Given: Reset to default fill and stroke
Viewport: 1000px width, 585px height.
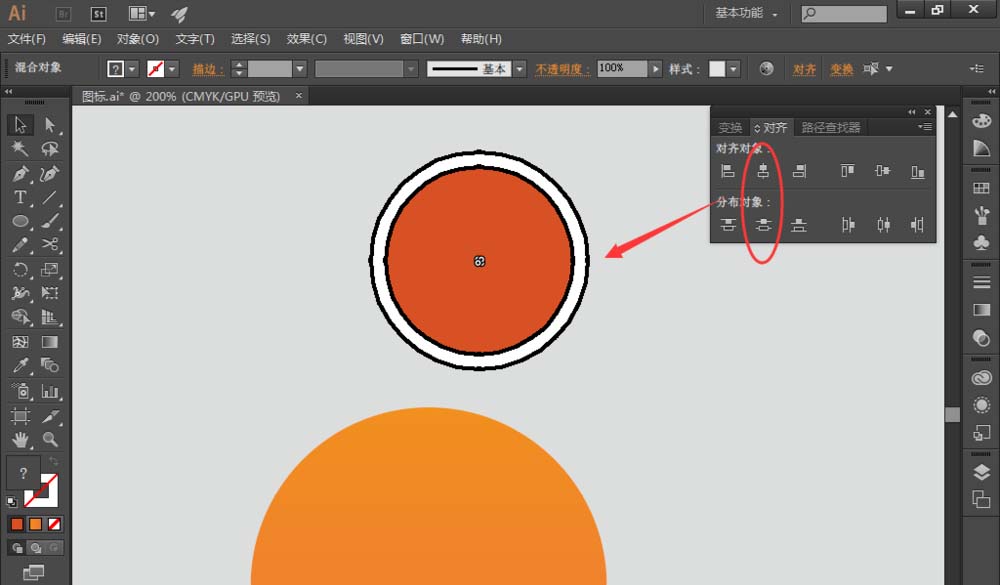Looking at the screenshot, I should (11, 501).
